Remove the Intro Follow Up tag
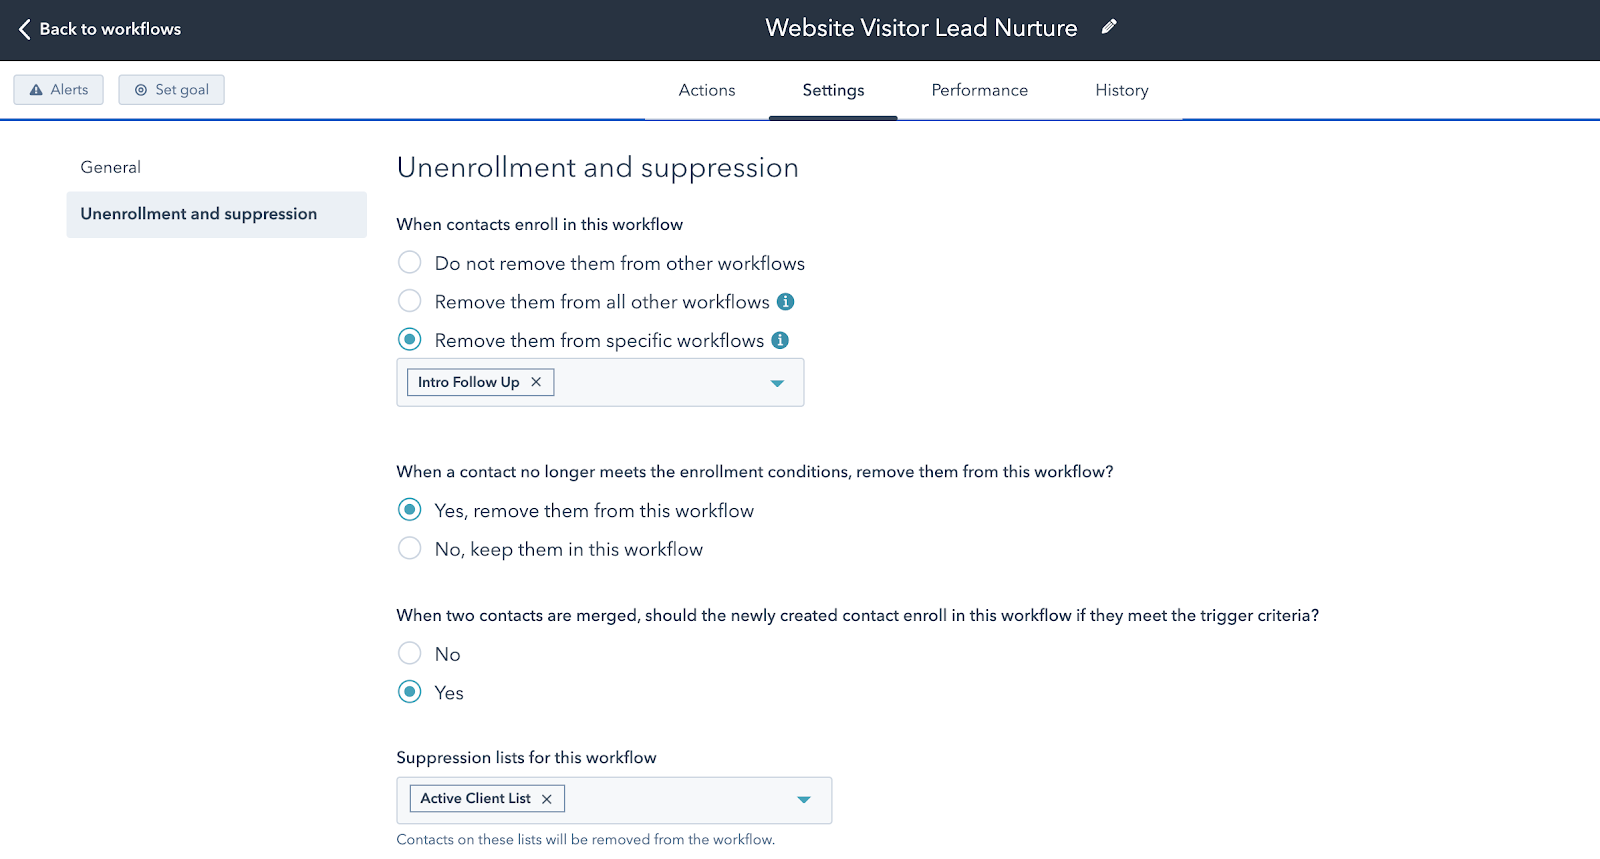 [536, 382]
